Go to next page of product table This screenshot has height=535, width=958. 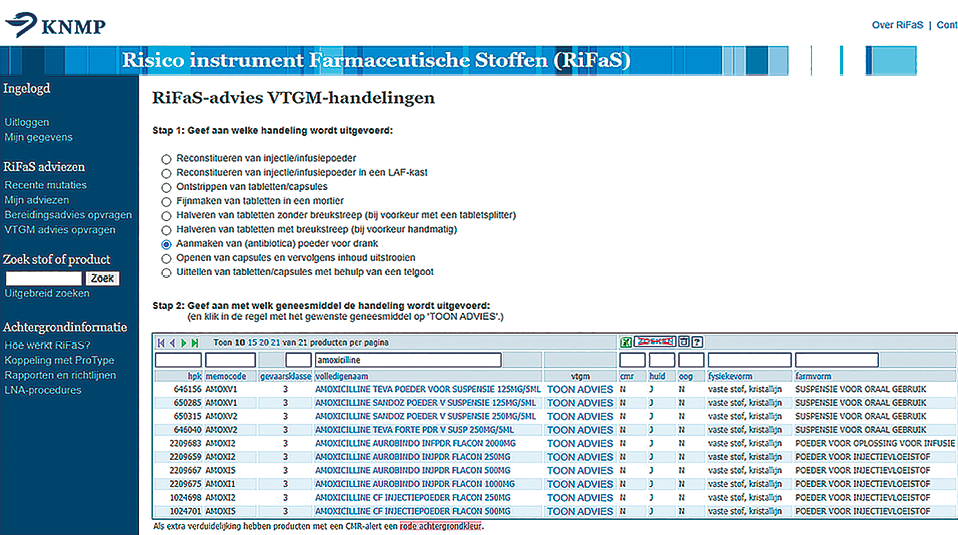point(183,343)
